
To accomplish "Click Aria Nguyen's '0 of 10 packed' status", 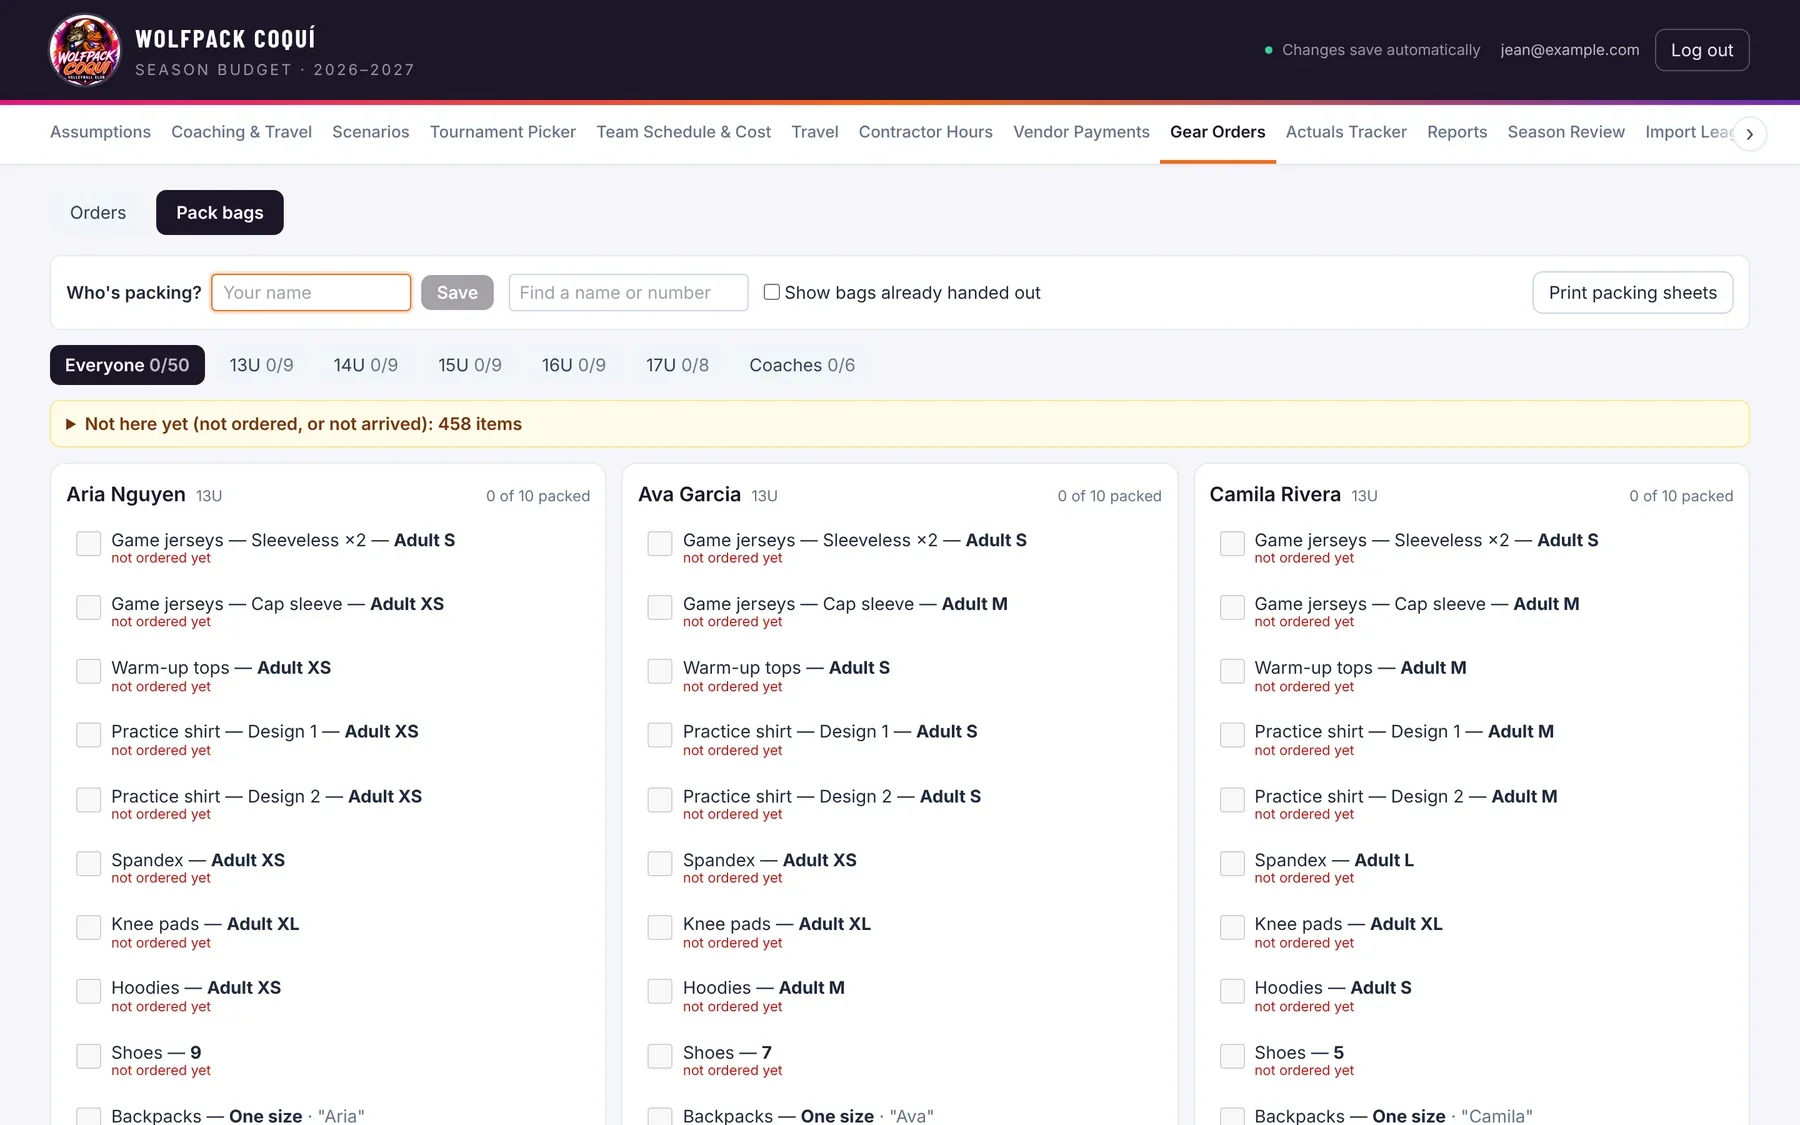I will click(538, 496).
